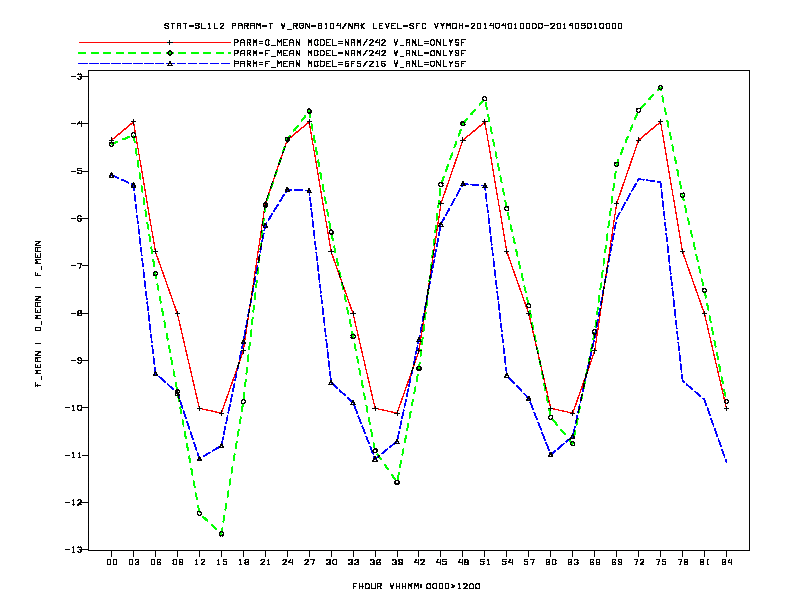792x612 pixels.
Task: Click the circle marker on the green legend line
Action: pyautogui.click(x=170, y=53)
